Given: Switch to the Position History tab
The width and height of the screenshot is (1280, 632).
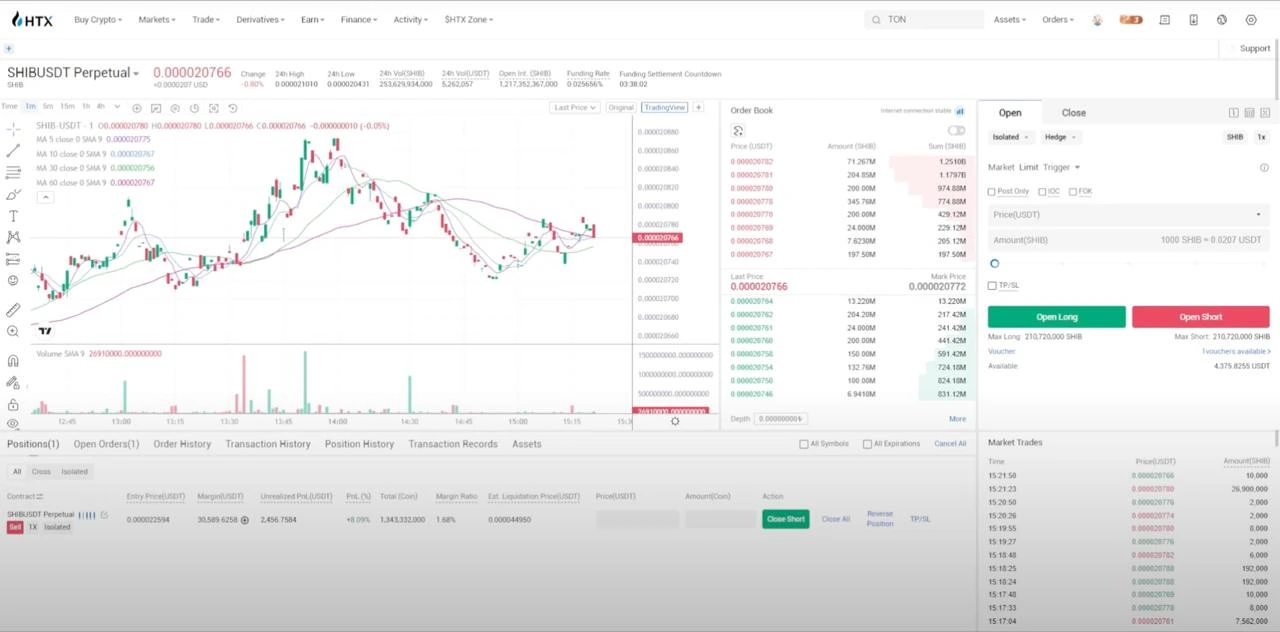Looking at the screenshot, I should tap(359, 444).
